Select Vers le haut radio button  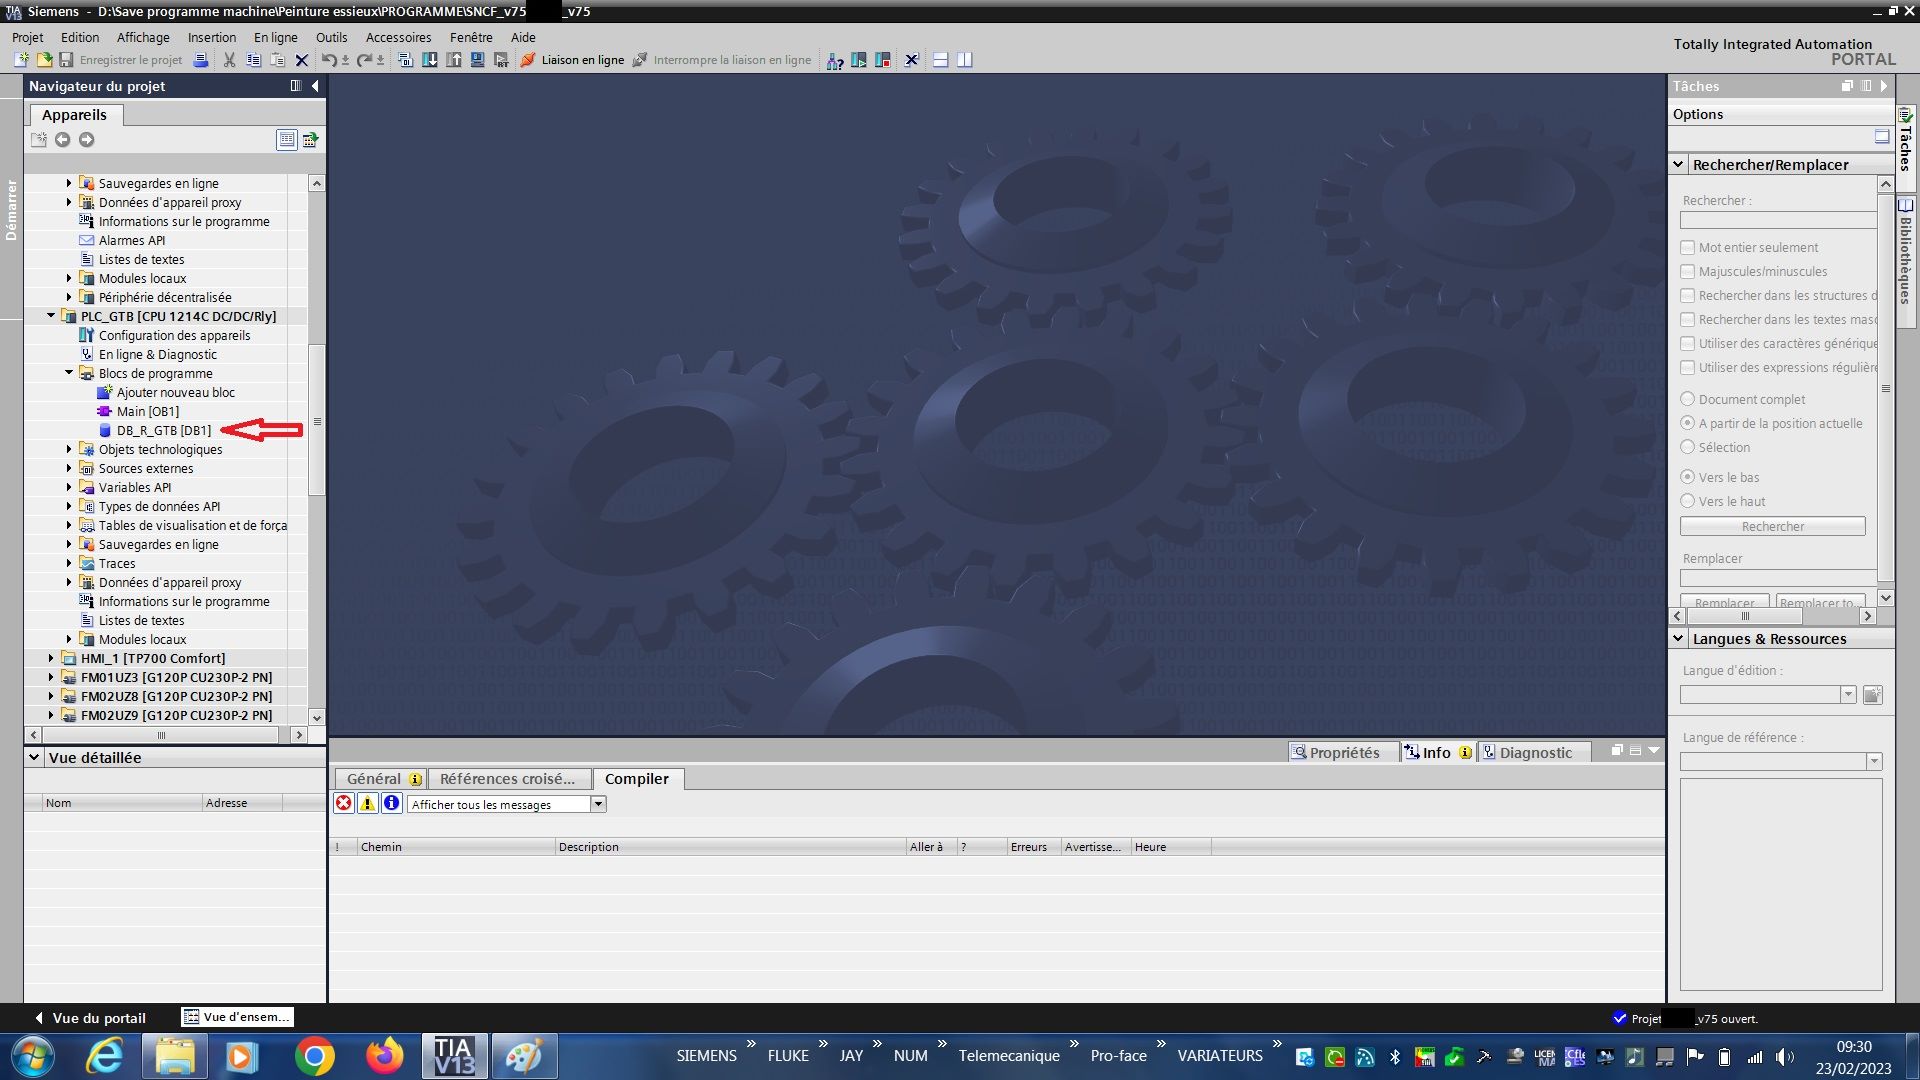point(1688,501)
